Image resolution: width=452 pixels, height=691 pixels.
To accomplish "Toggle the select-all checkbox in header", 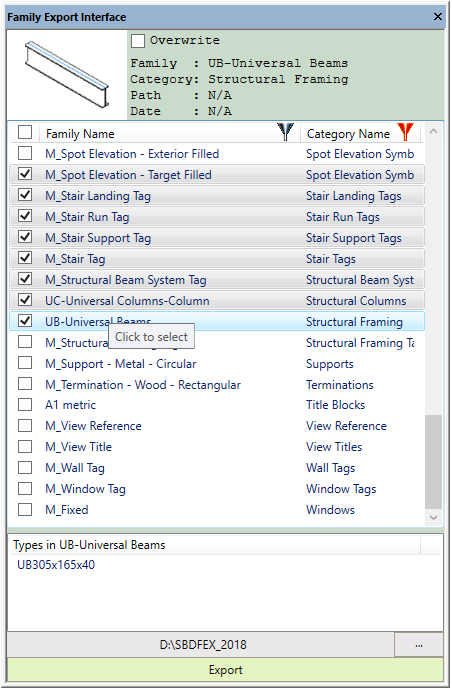I will 25,132.
